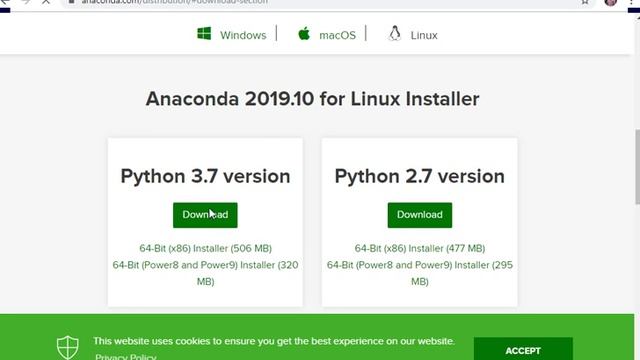Bookmark this page with star icon

tap(585, 2)
